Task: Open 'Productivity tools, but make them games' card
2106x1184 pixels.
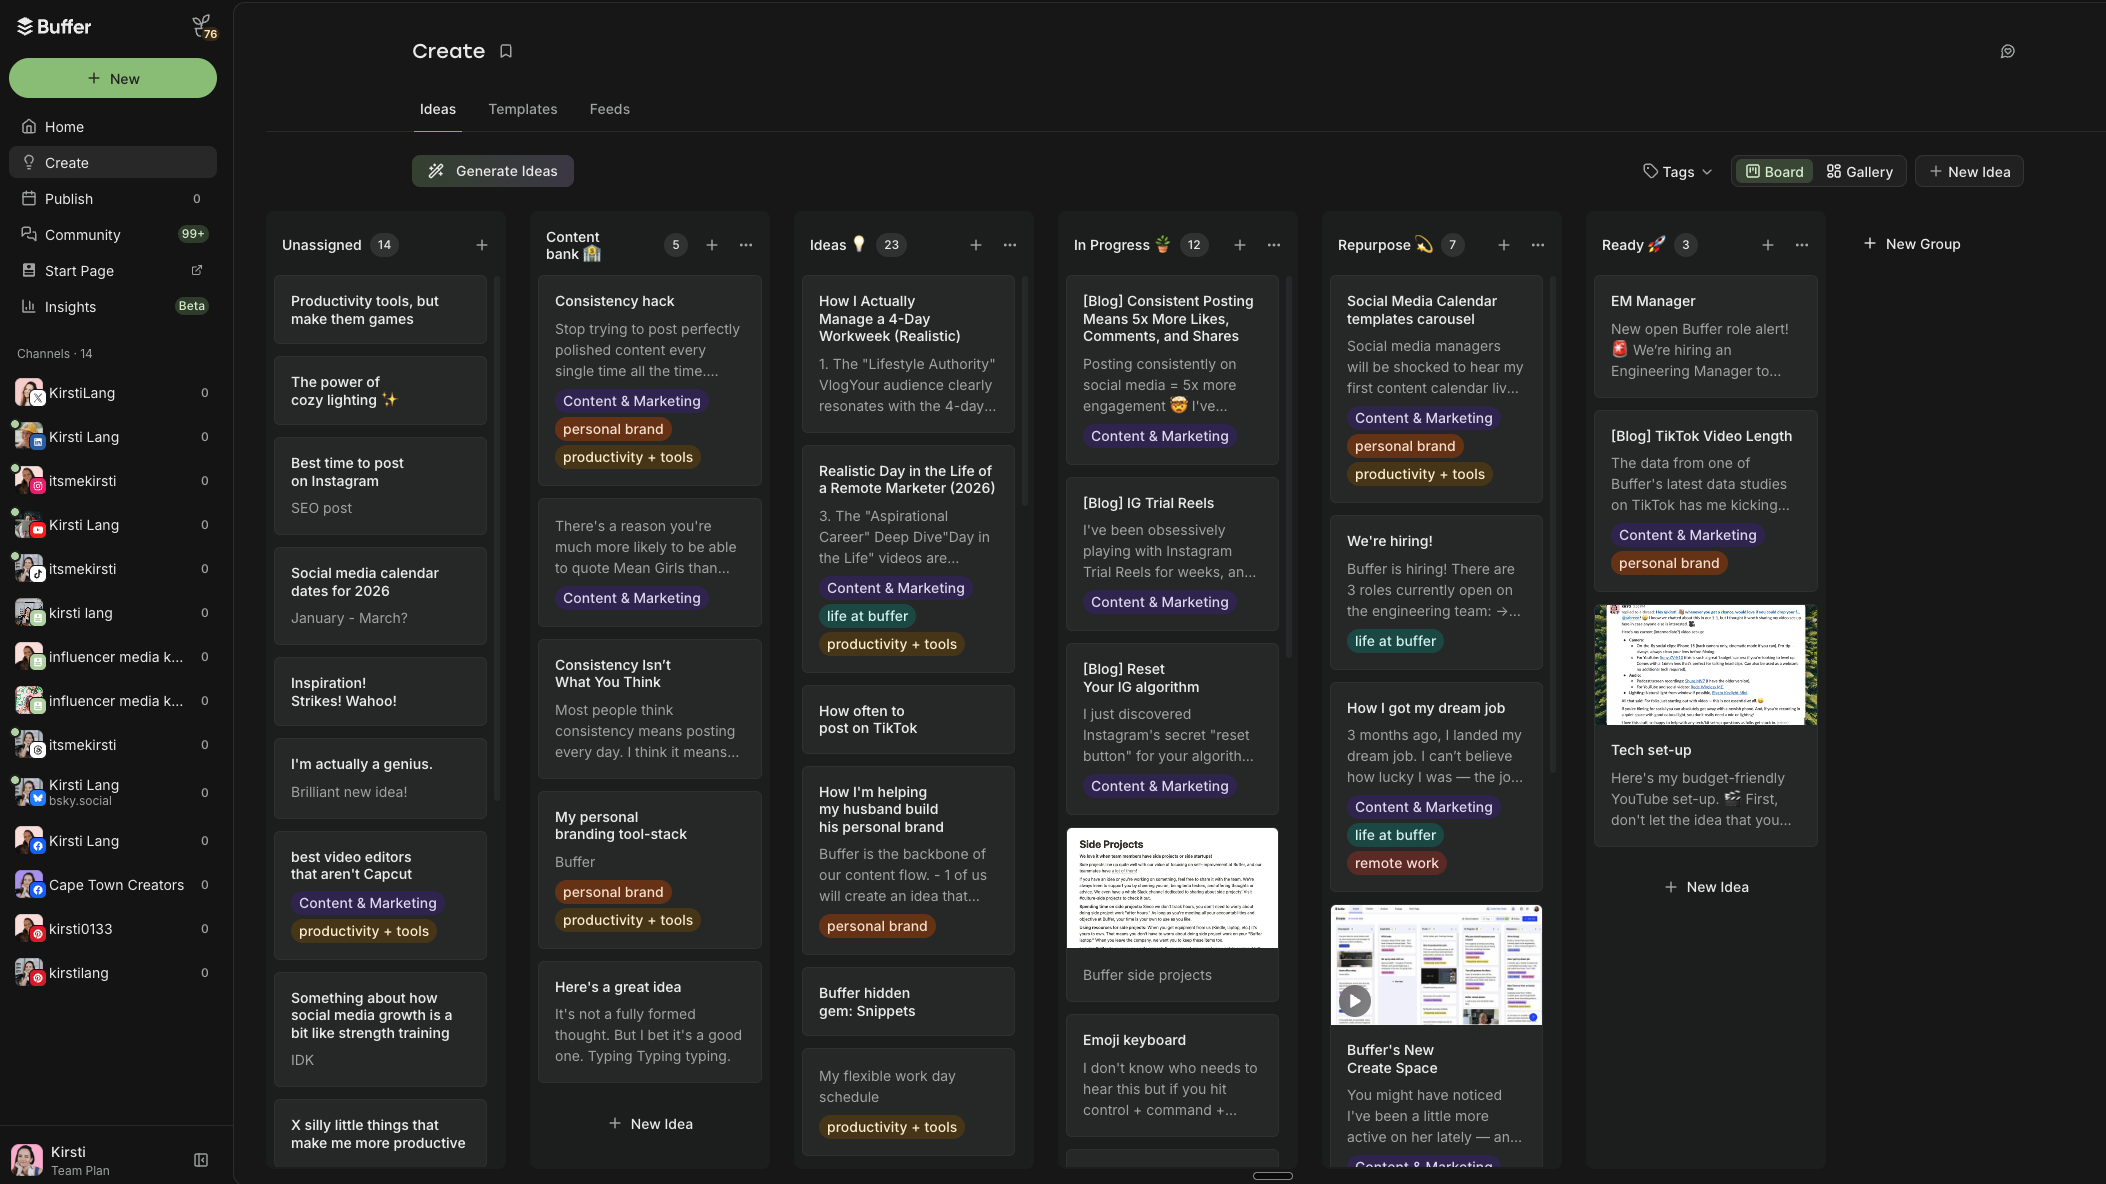Action: point(380,310)
